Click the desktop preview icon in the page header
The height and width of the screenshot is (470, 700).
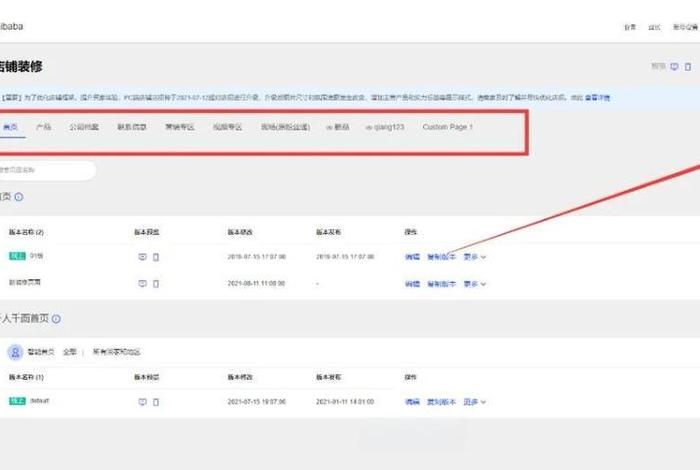coord(676,66)
